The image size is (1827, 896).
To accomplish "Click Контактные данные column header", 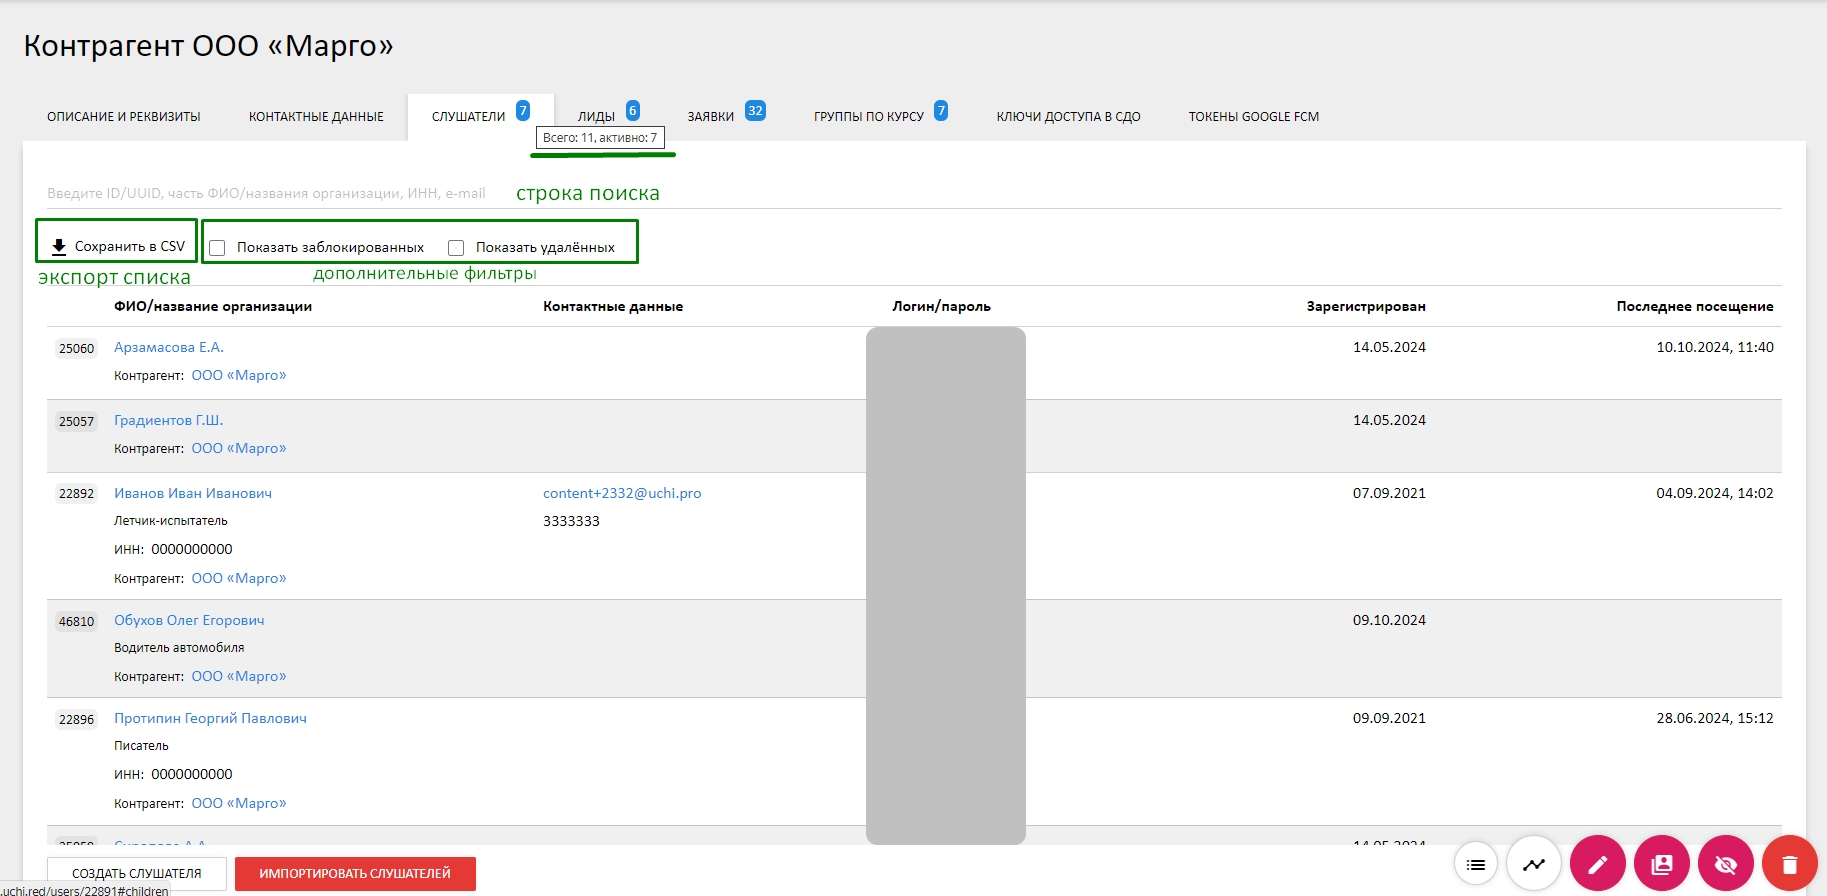I will click(613, 306).
